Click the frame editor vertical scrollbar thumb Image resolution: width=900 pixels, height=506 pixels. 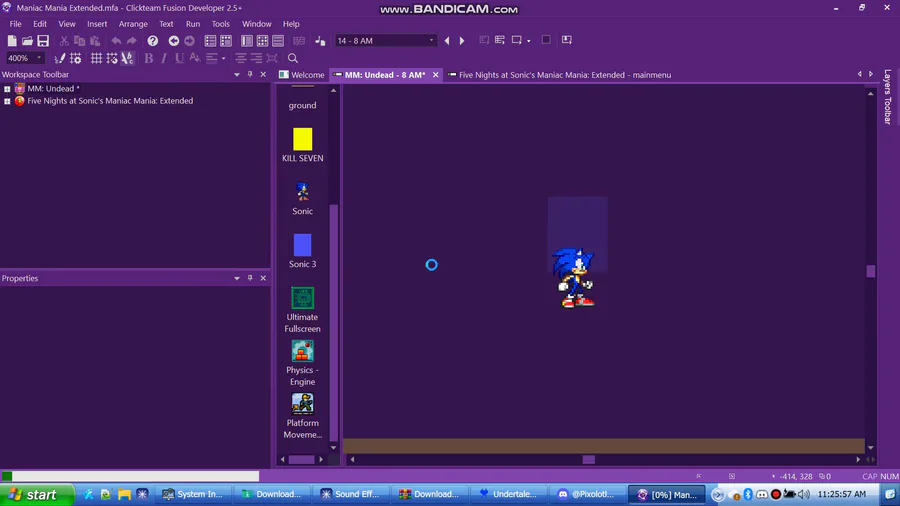871,271
